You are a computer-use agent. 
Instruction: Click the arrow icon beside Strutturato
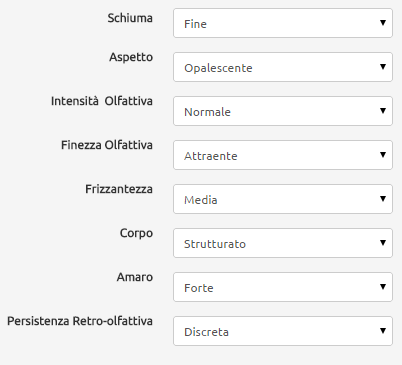(383, 243)
